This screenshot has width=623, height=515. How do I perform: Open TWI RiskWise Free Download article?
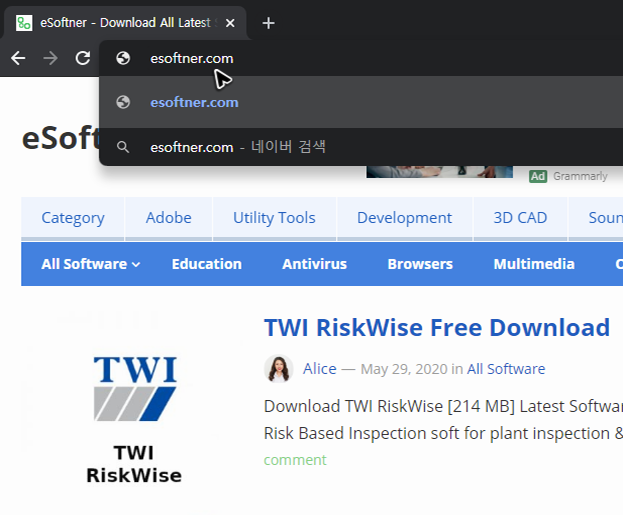(x=437, y=328)
